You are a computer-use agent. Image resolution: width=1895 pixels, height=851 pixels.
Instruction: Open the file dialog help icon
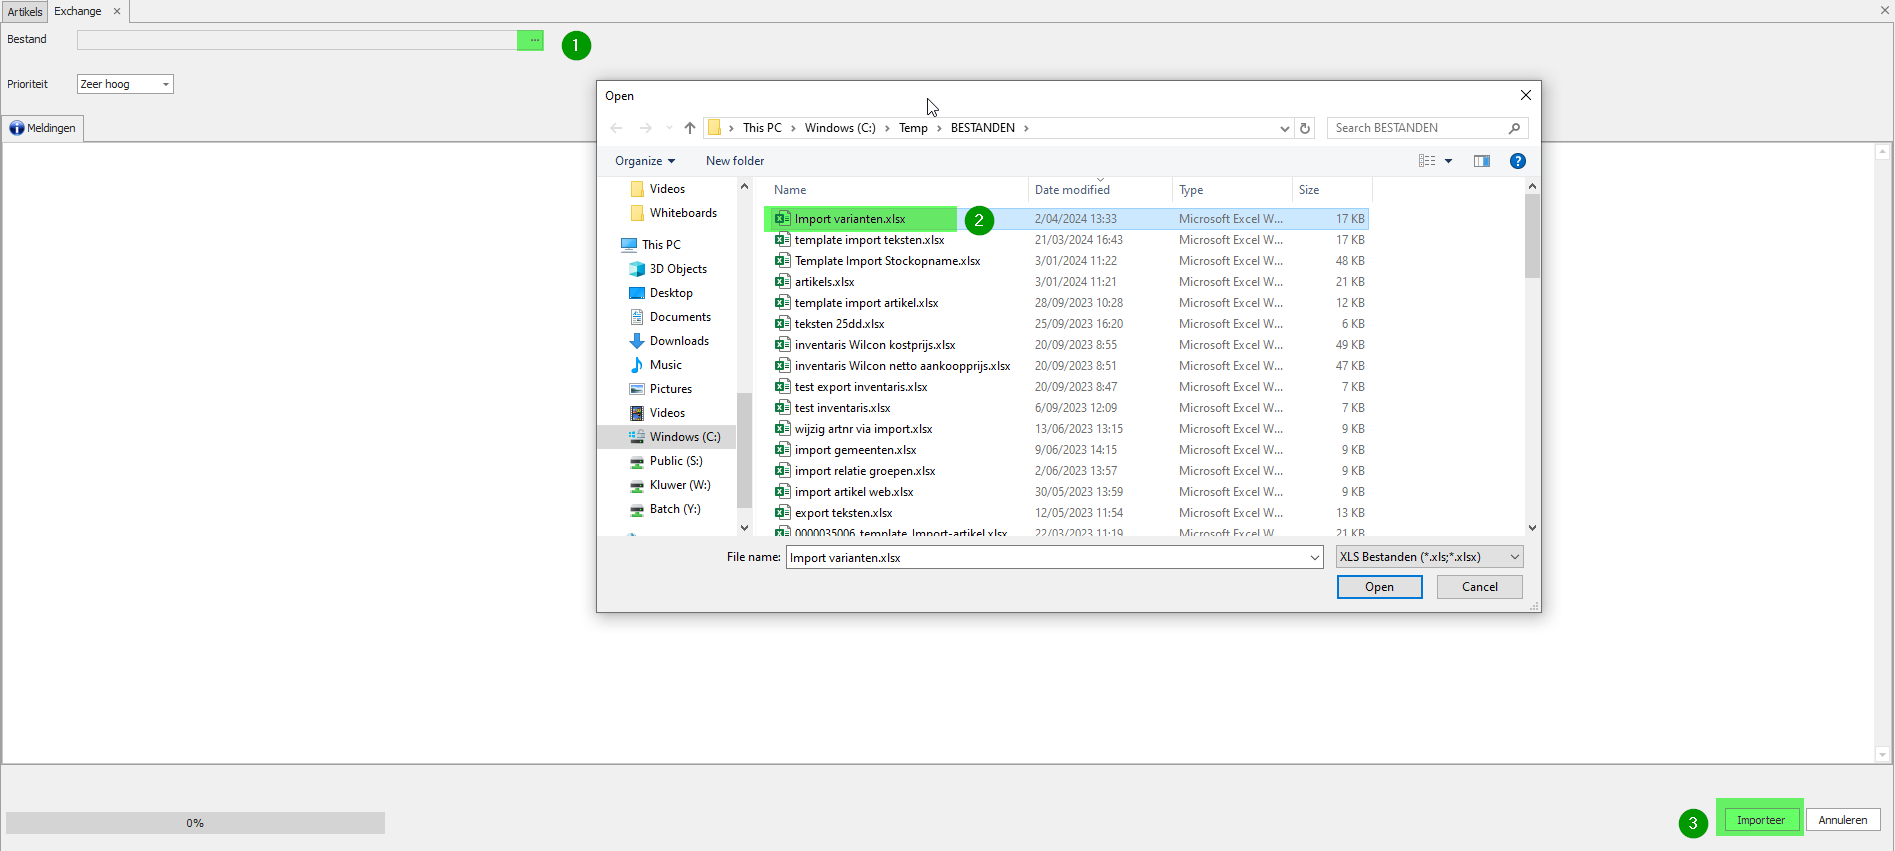[x=1518, y=161]
